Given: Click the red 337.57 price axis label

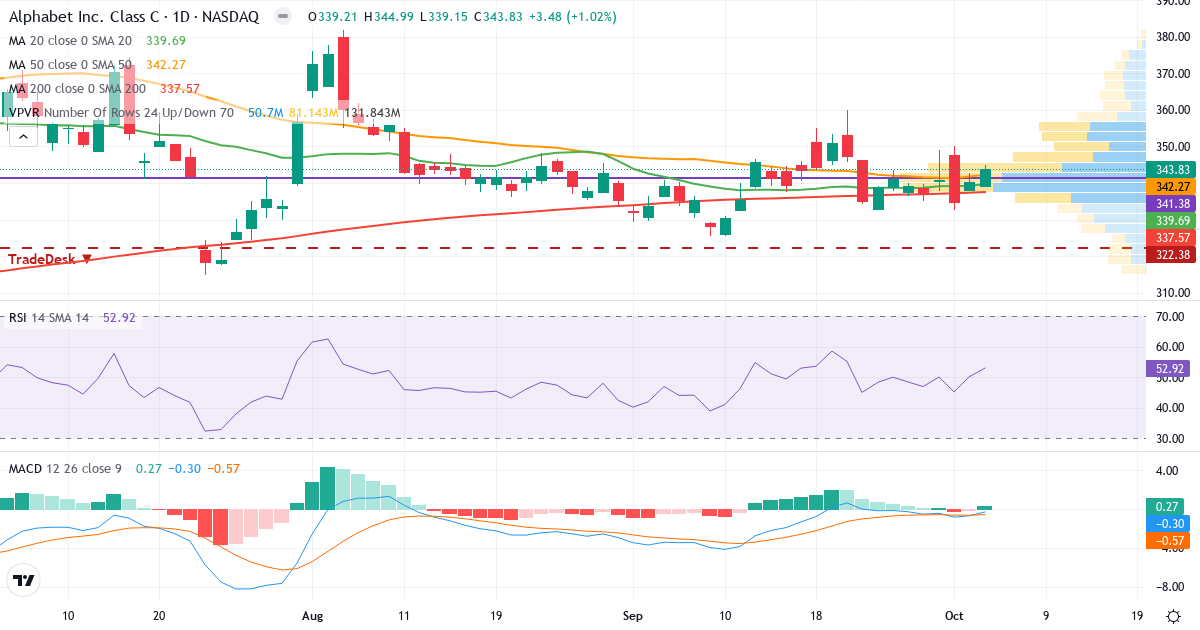Looking at the screenshot, I should tap(1171, 237).
